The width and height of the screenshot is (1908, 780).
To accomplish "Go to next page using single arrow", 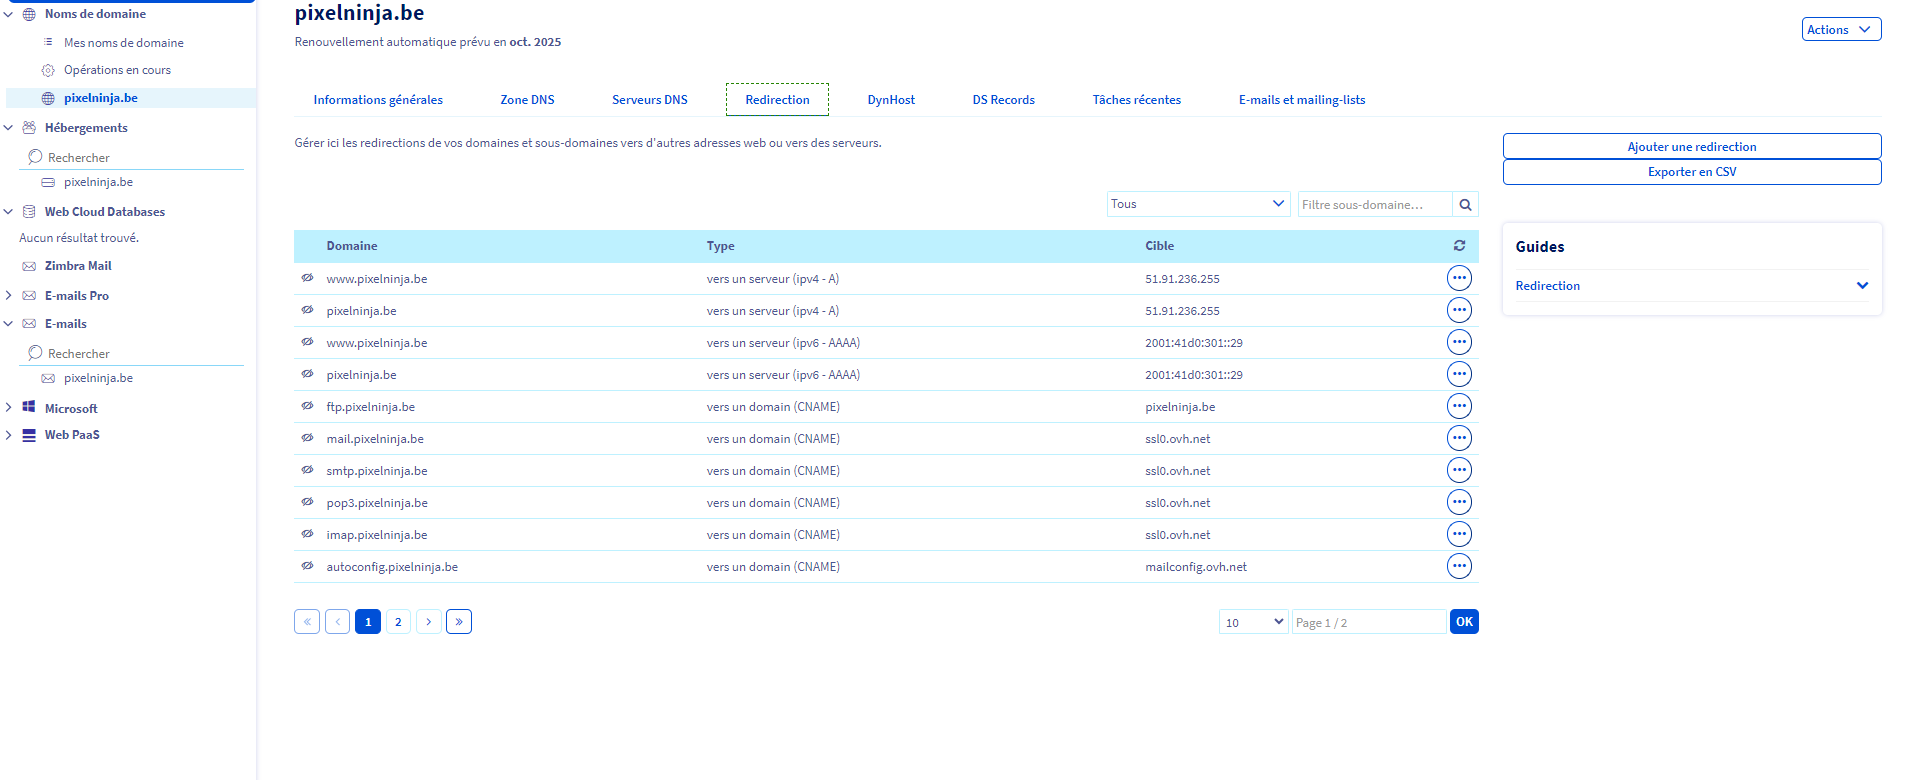I will [x=429, y=622].
